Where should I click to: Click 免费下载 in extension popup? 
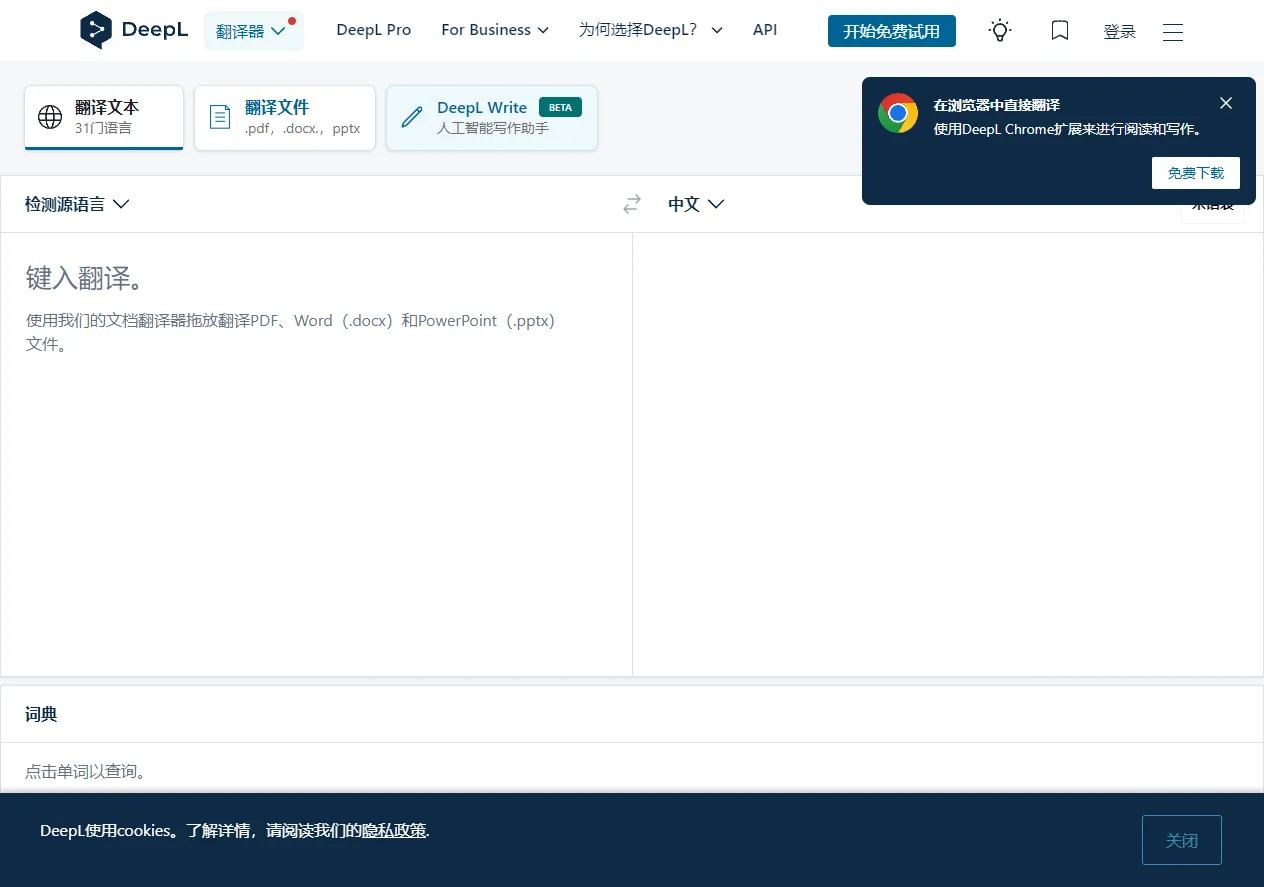(x=1195, y=173)
